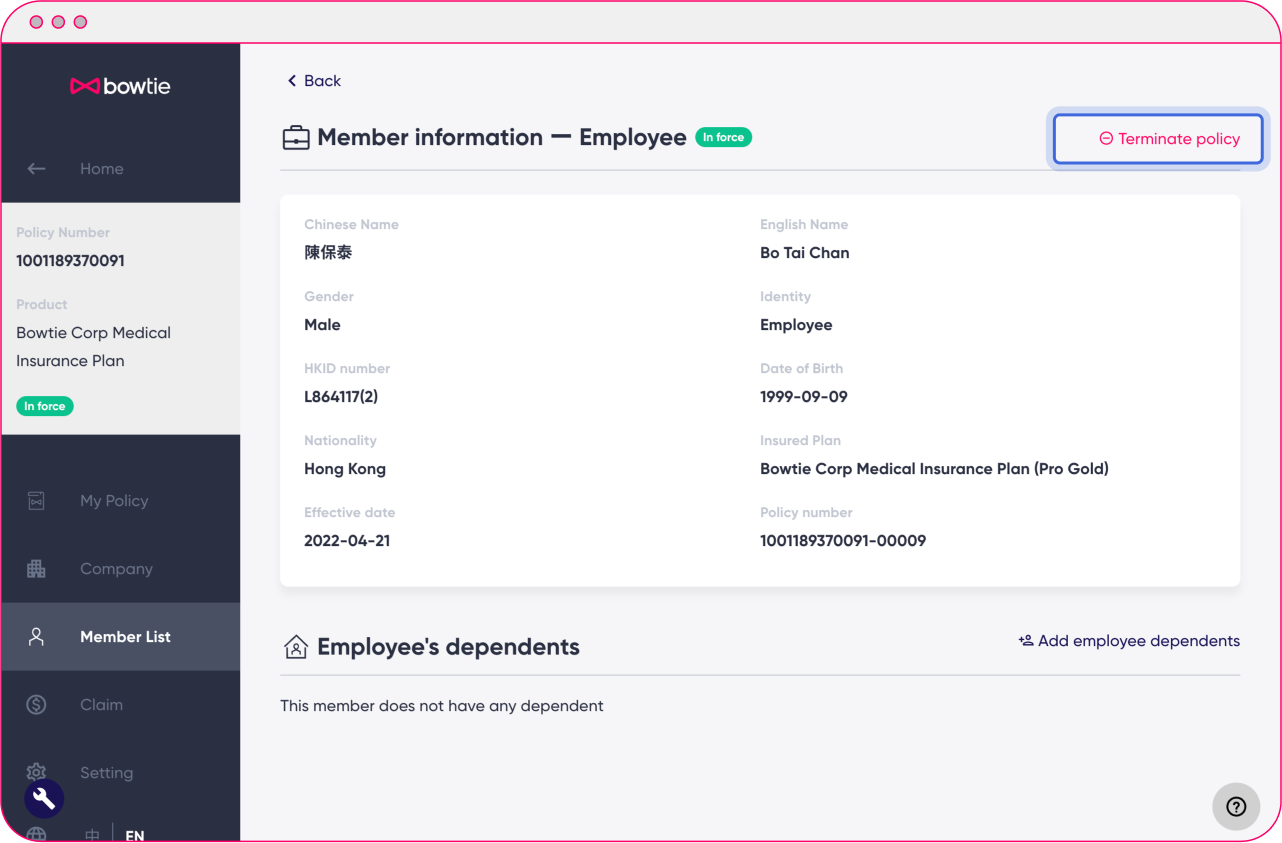
Task: Click the Company building icon
Action: point(37,569)
